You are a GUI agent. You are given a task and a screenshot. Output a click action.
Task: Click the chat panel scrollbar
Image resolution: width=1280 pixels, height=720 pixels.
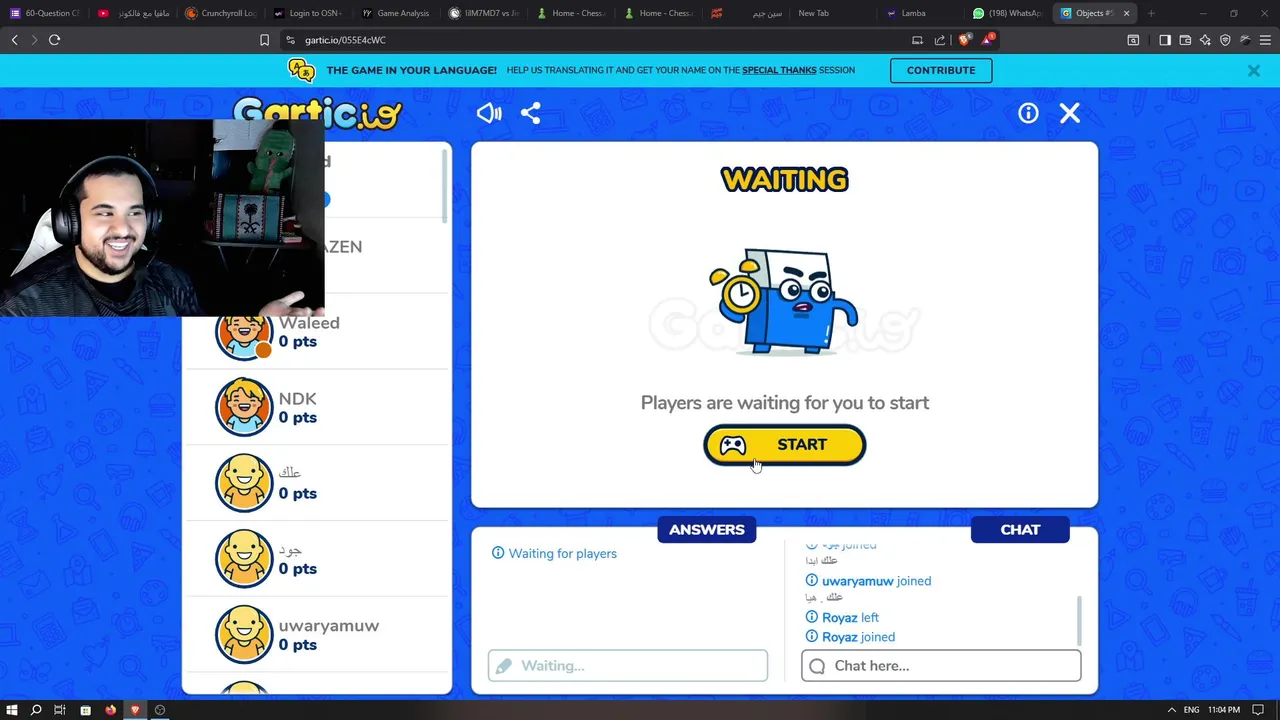click(x=1078, y=621)
